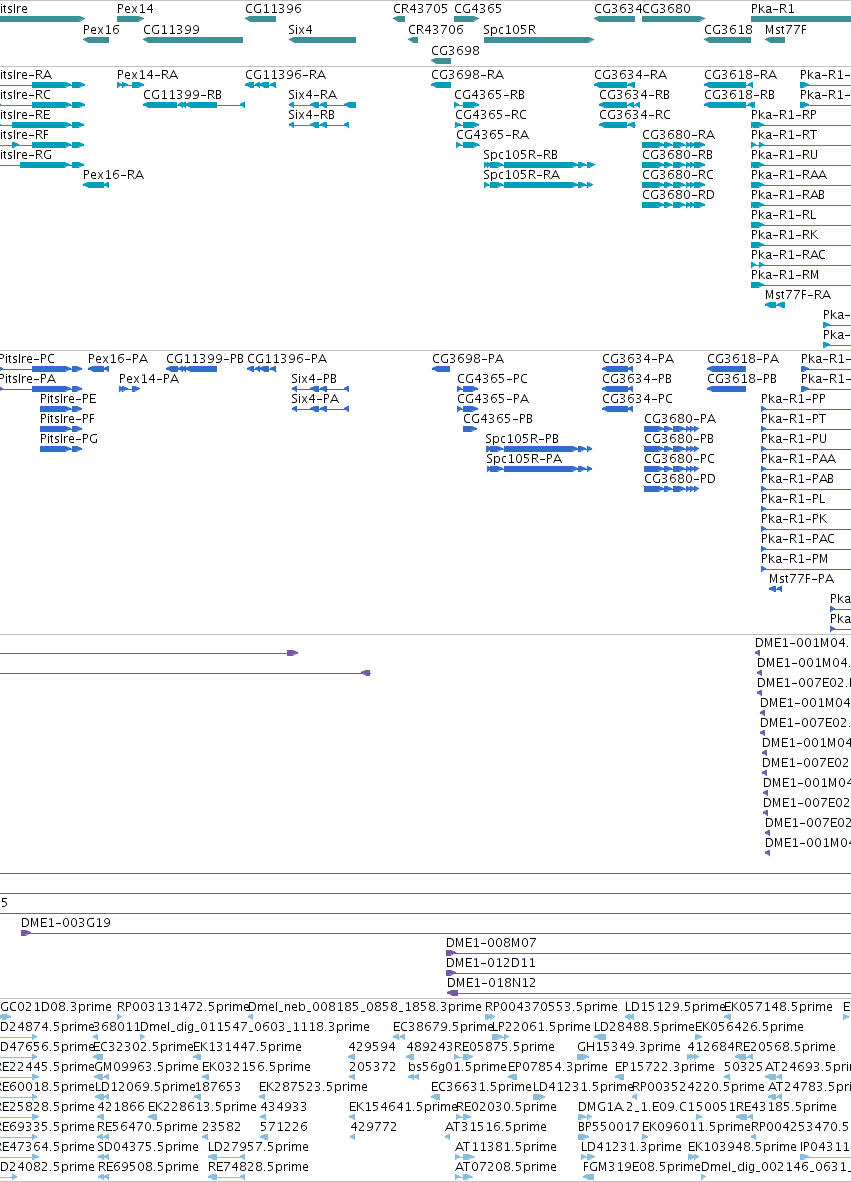Click the Pex16 gene in top track
The width and height of the screenshot is (851, 1182).
click(96, 40)
